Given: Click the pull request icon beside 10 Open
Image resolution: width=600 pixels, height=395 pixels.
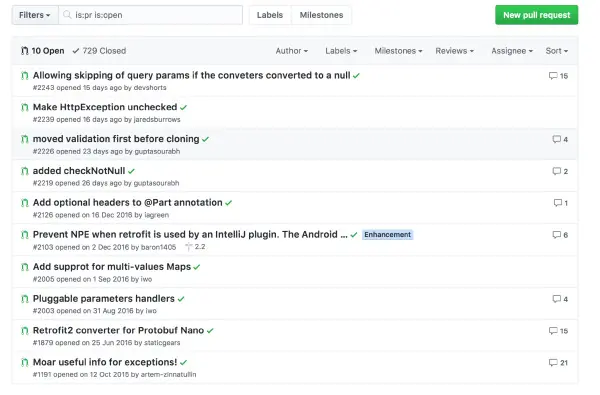Looking at the screenshot, I should click(24, 51).
